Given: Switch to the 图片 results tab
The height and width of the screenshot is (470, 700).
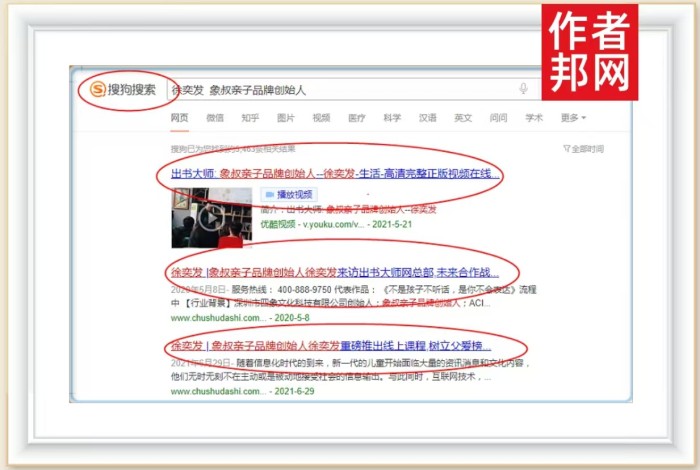Looking at the screenshot, I should coord(286,118).
